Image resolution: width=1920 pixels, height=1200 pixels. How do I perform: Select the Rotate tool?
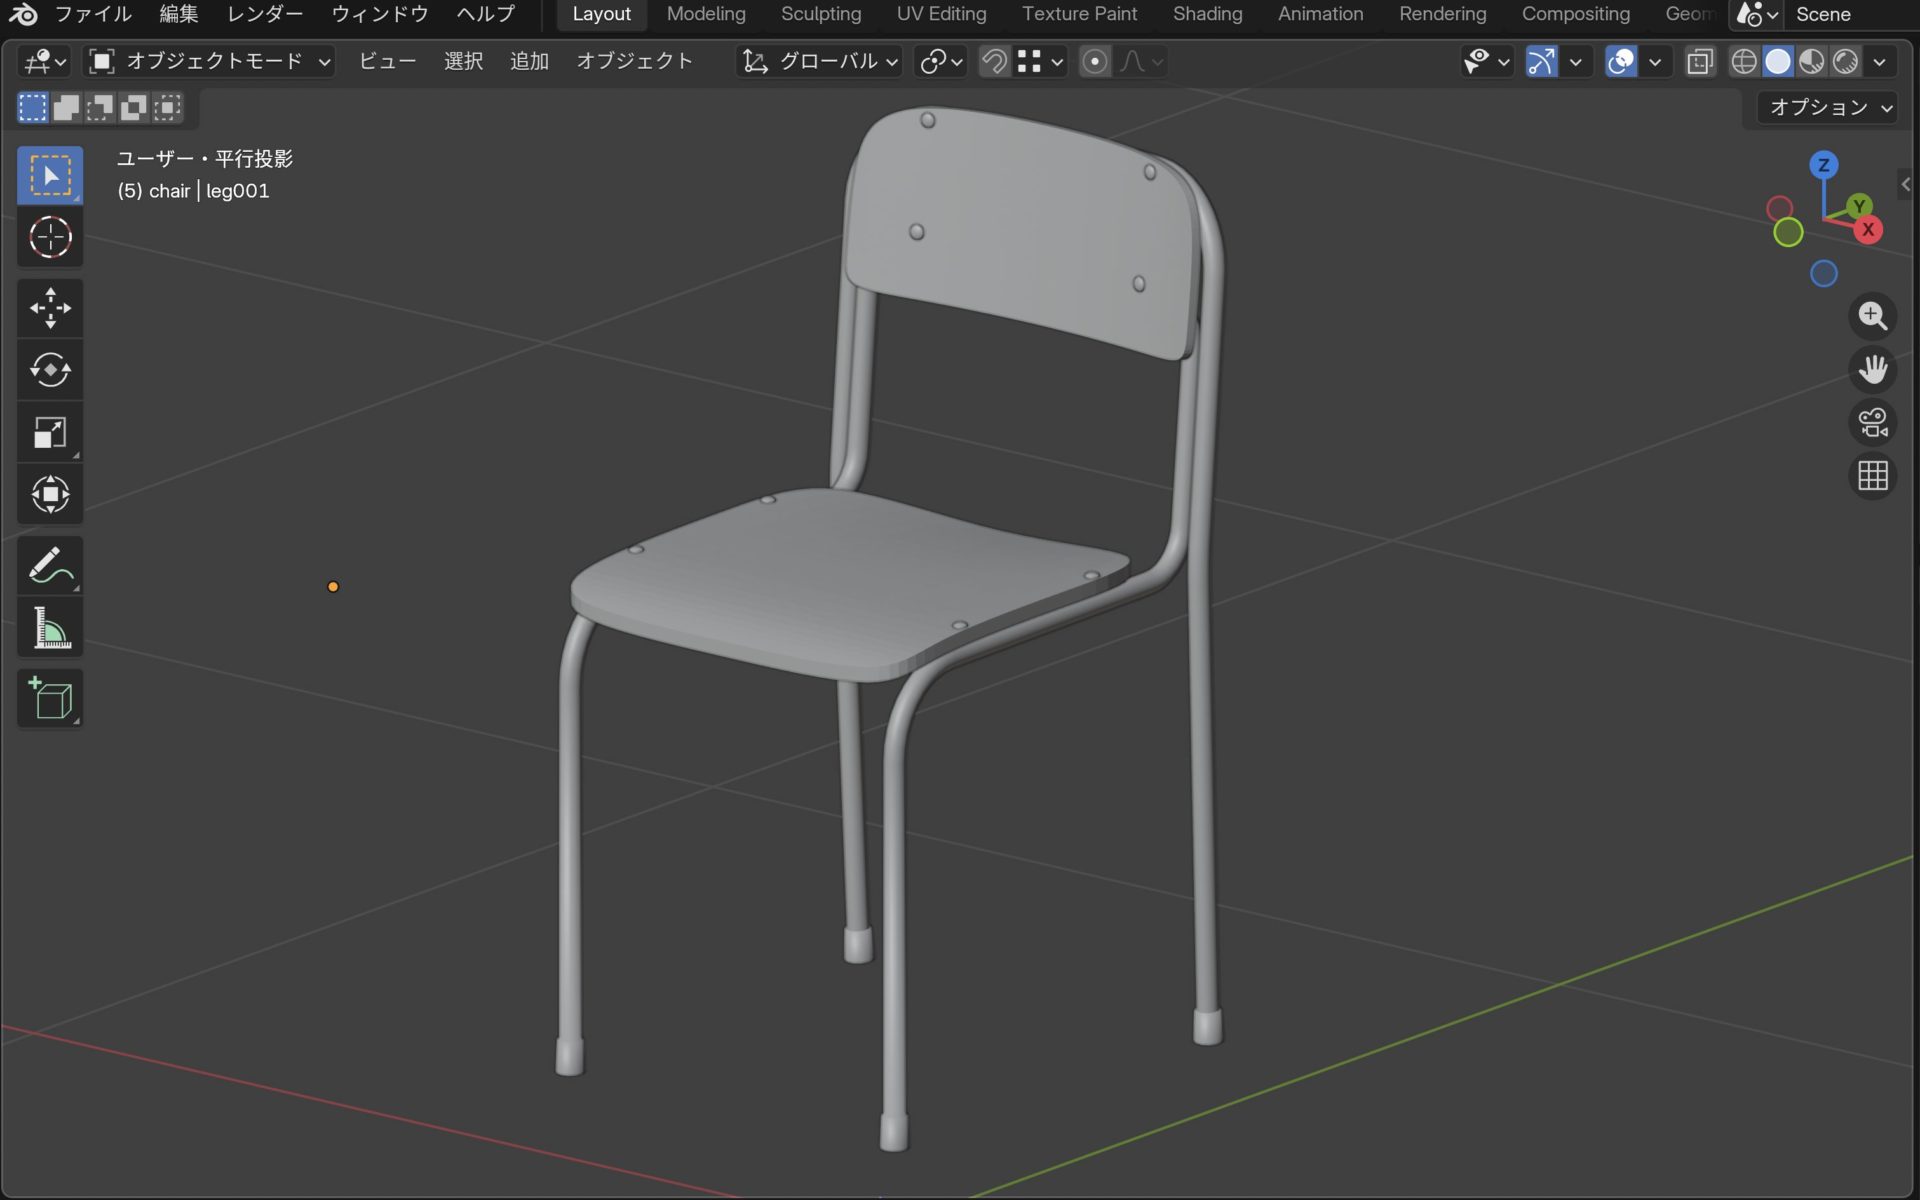coord(49,370)
